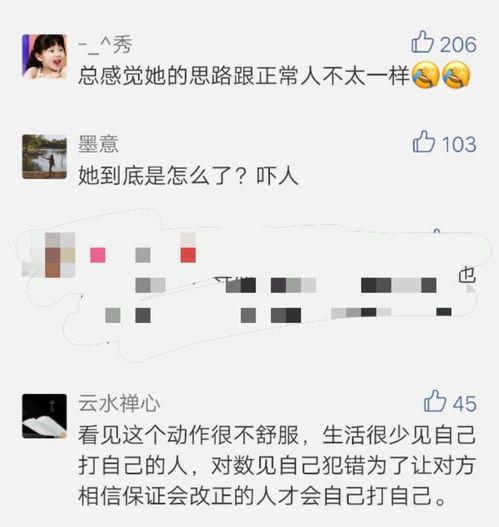Click the visible 也 character in the blurred comment
The width and height of the screenshot is (499, 527).
point(467,276)
